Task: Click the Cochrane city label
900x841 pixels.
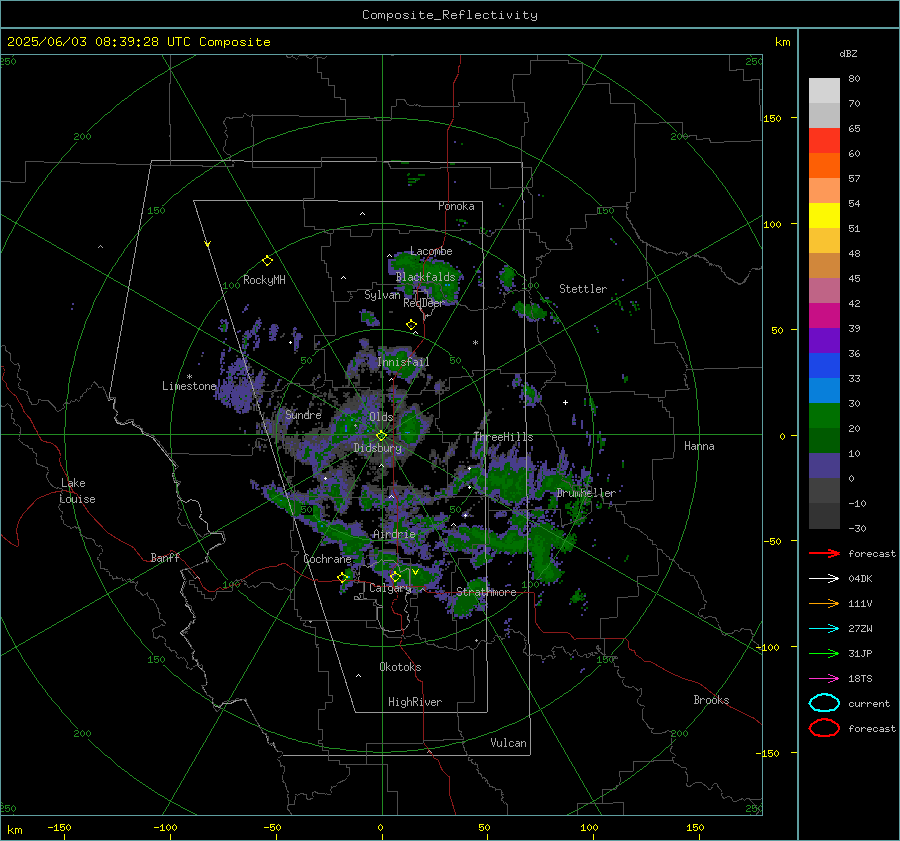Action: coord(327,559)
